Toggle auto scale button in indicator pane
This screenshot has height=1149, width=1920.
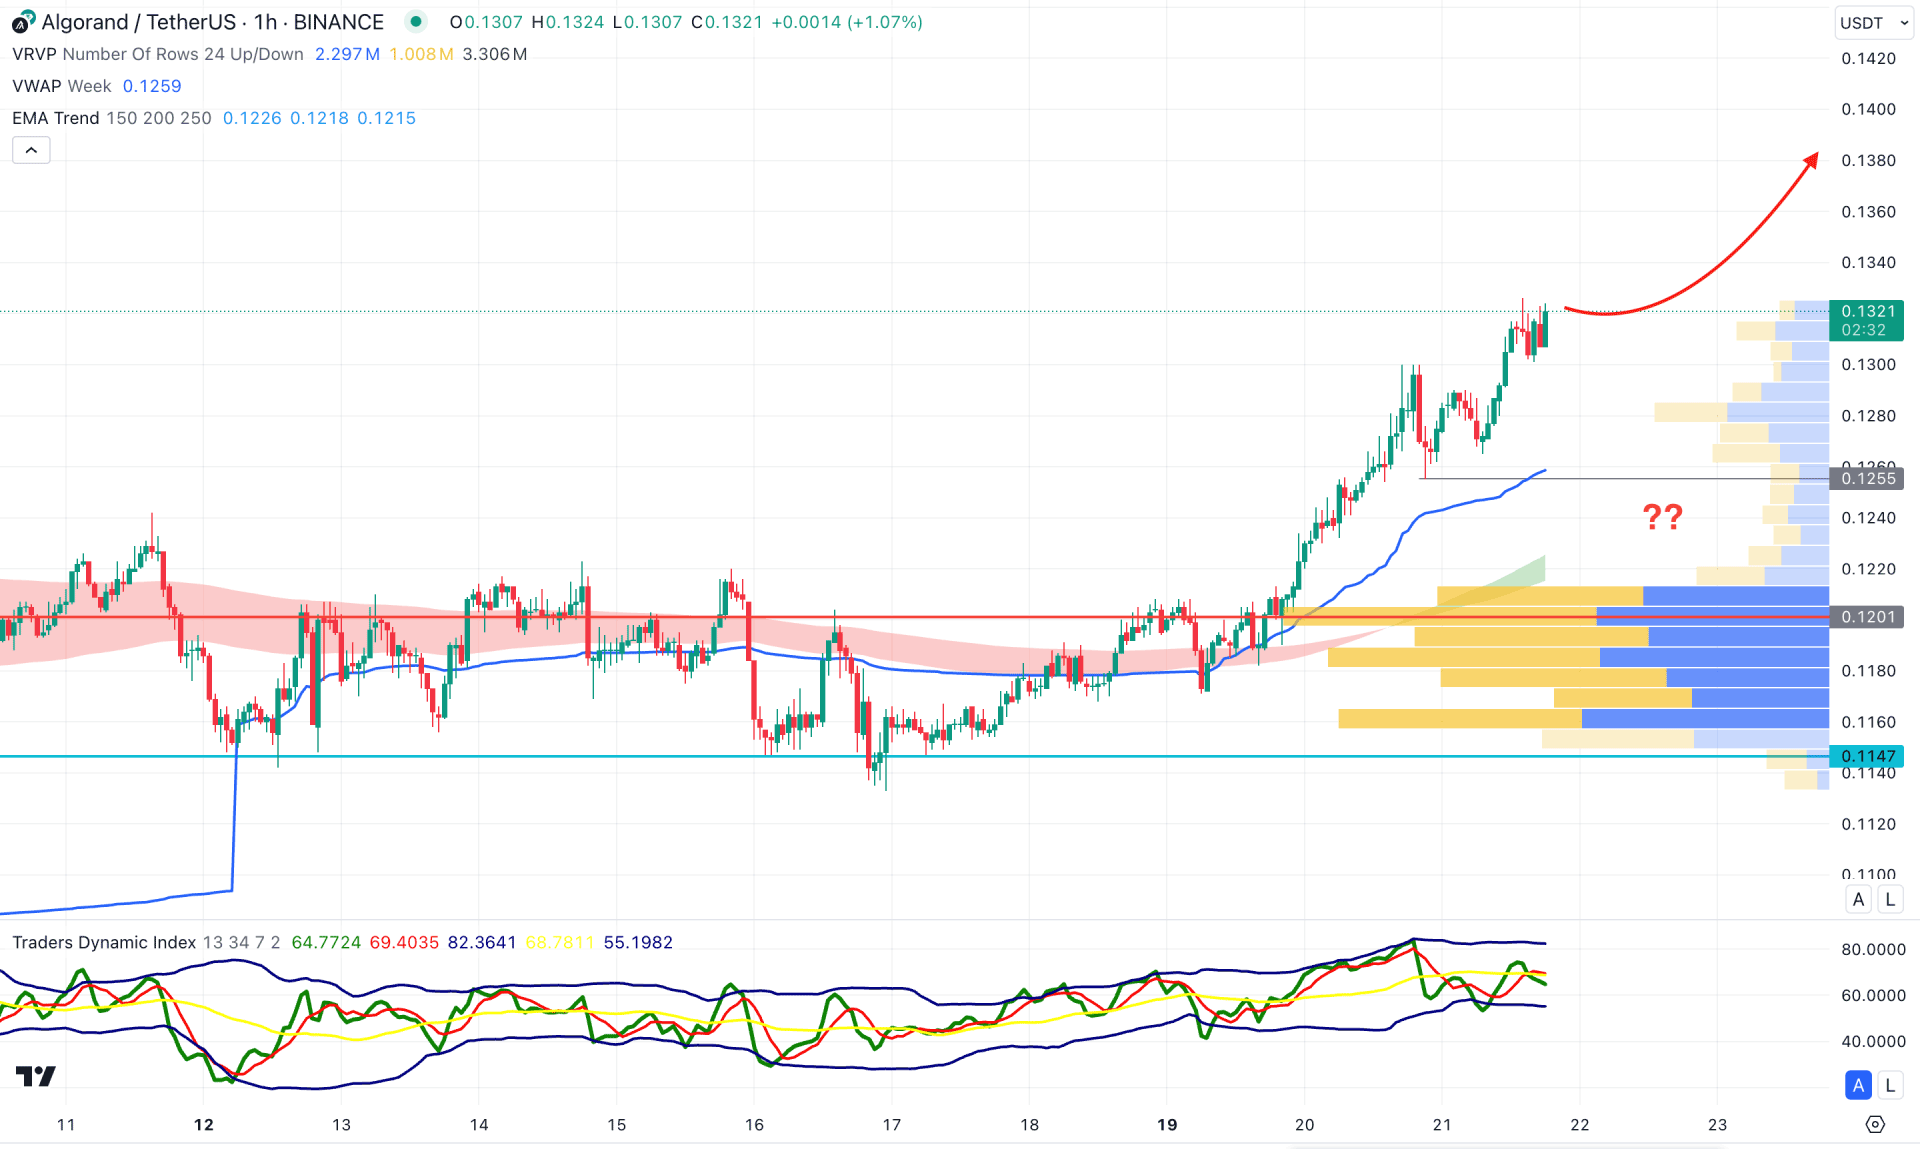1858,1085
